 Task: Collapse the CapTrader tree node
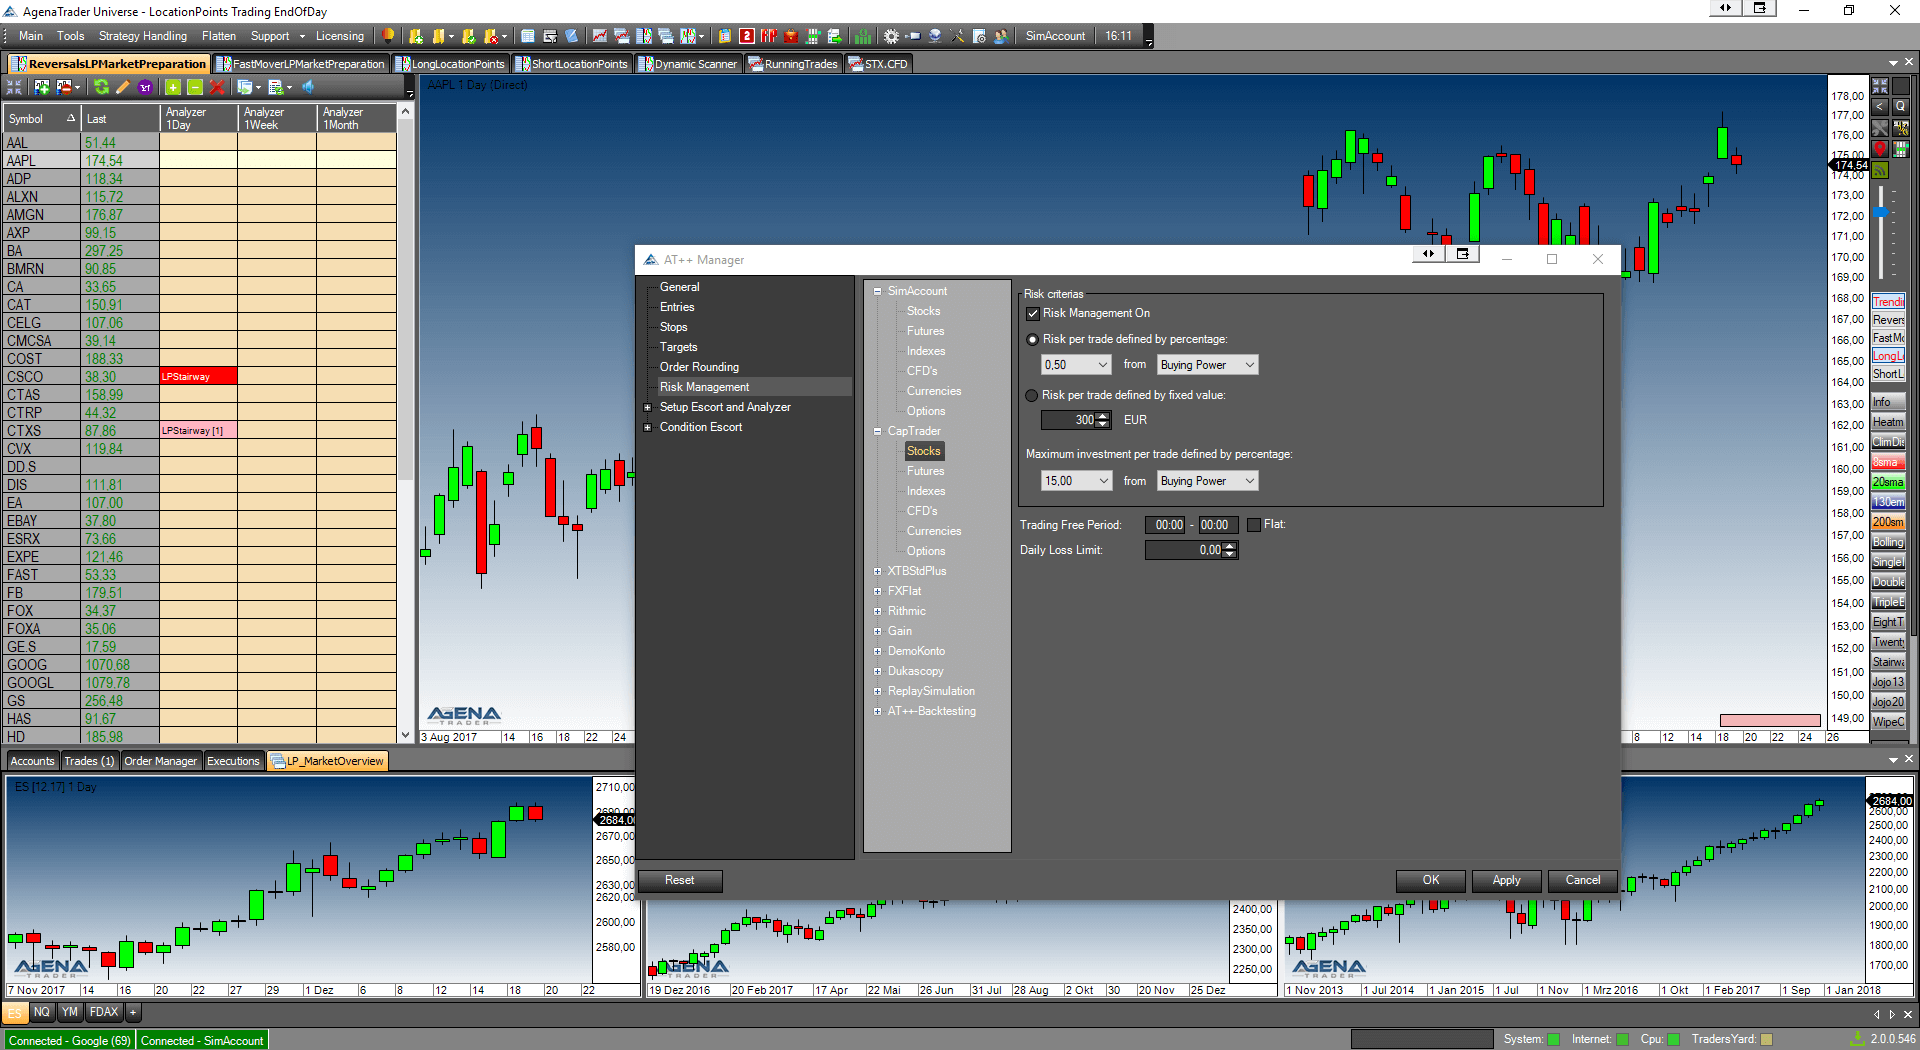pyautogui.click(x=878, y=432)
